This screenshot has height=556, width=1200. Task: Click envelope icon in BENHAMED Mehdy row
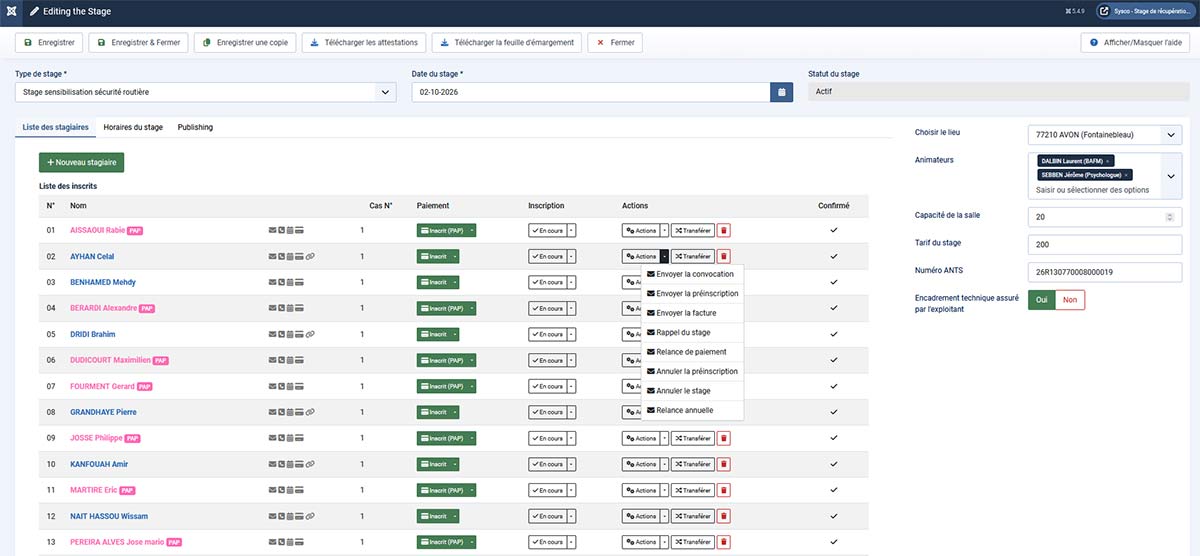[x=273, y=282]
